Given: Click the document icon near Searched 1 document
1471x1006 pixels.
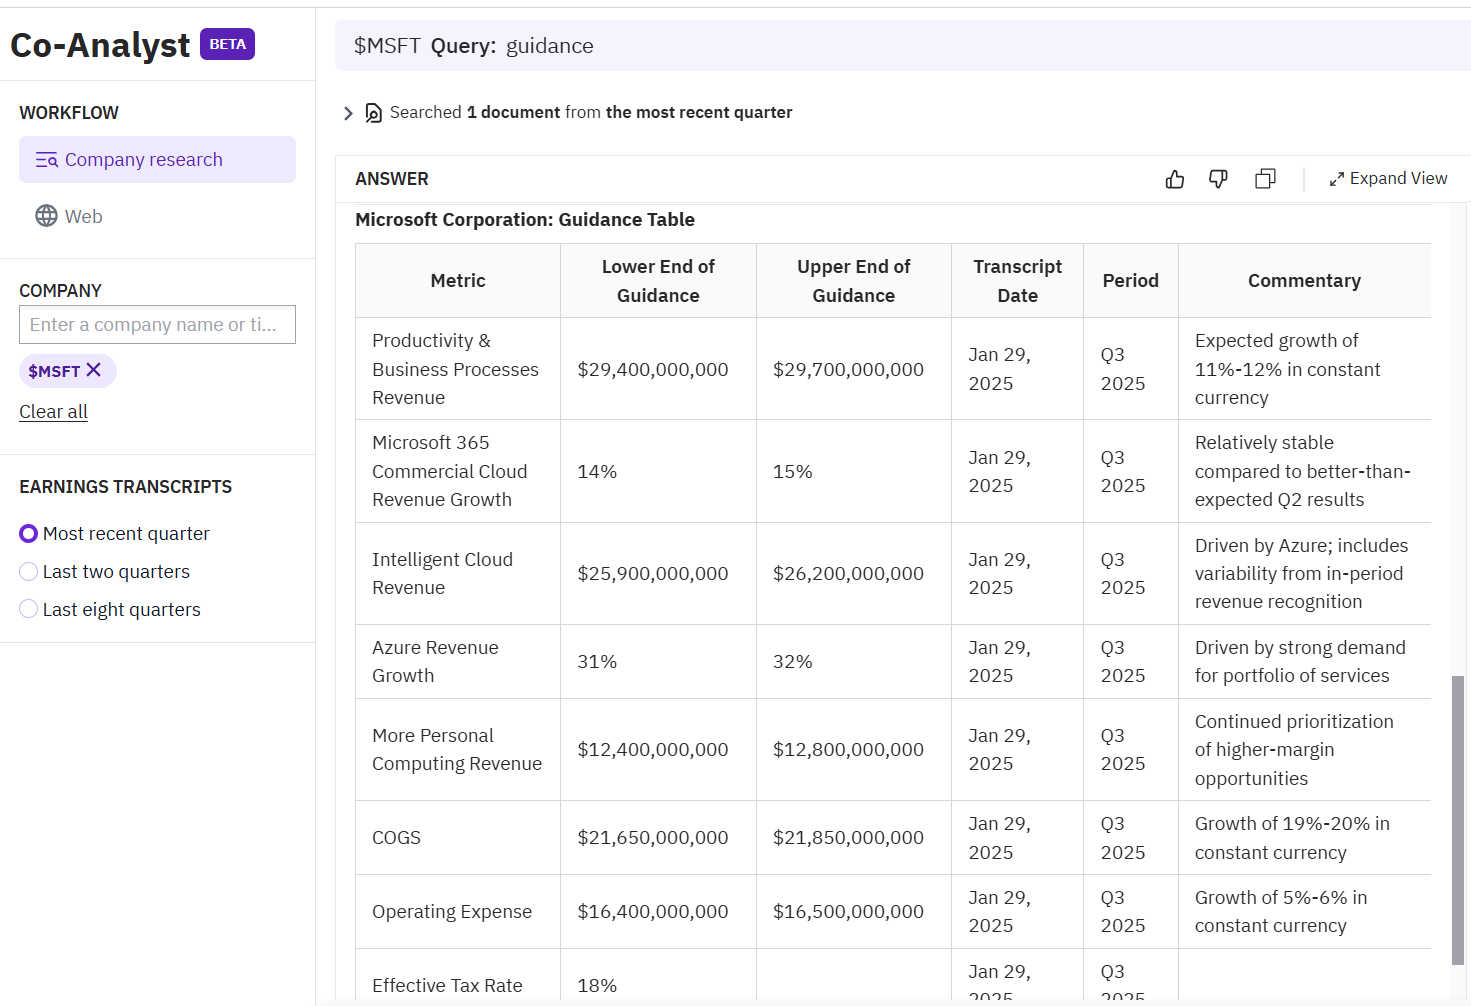Looking at the screenshot, I should coord(373,112).
